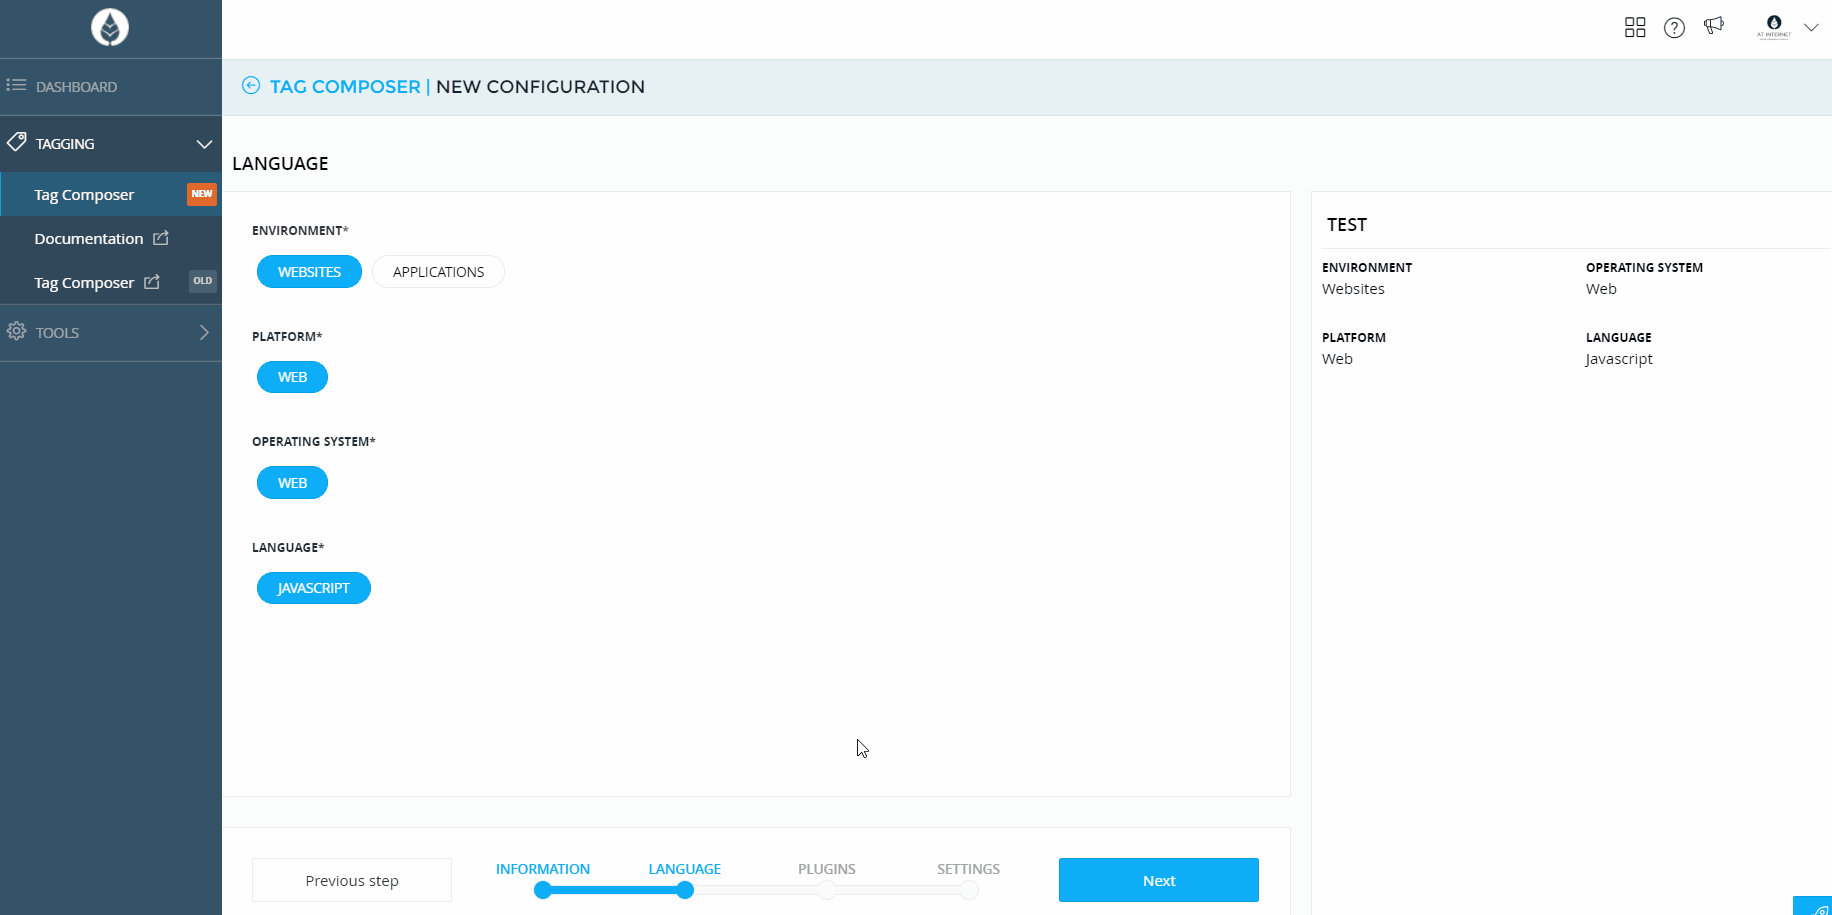This screenshot has height=915, width=1832.
Task: Go back using the circled arrow icon
Action: click(251, 86)
